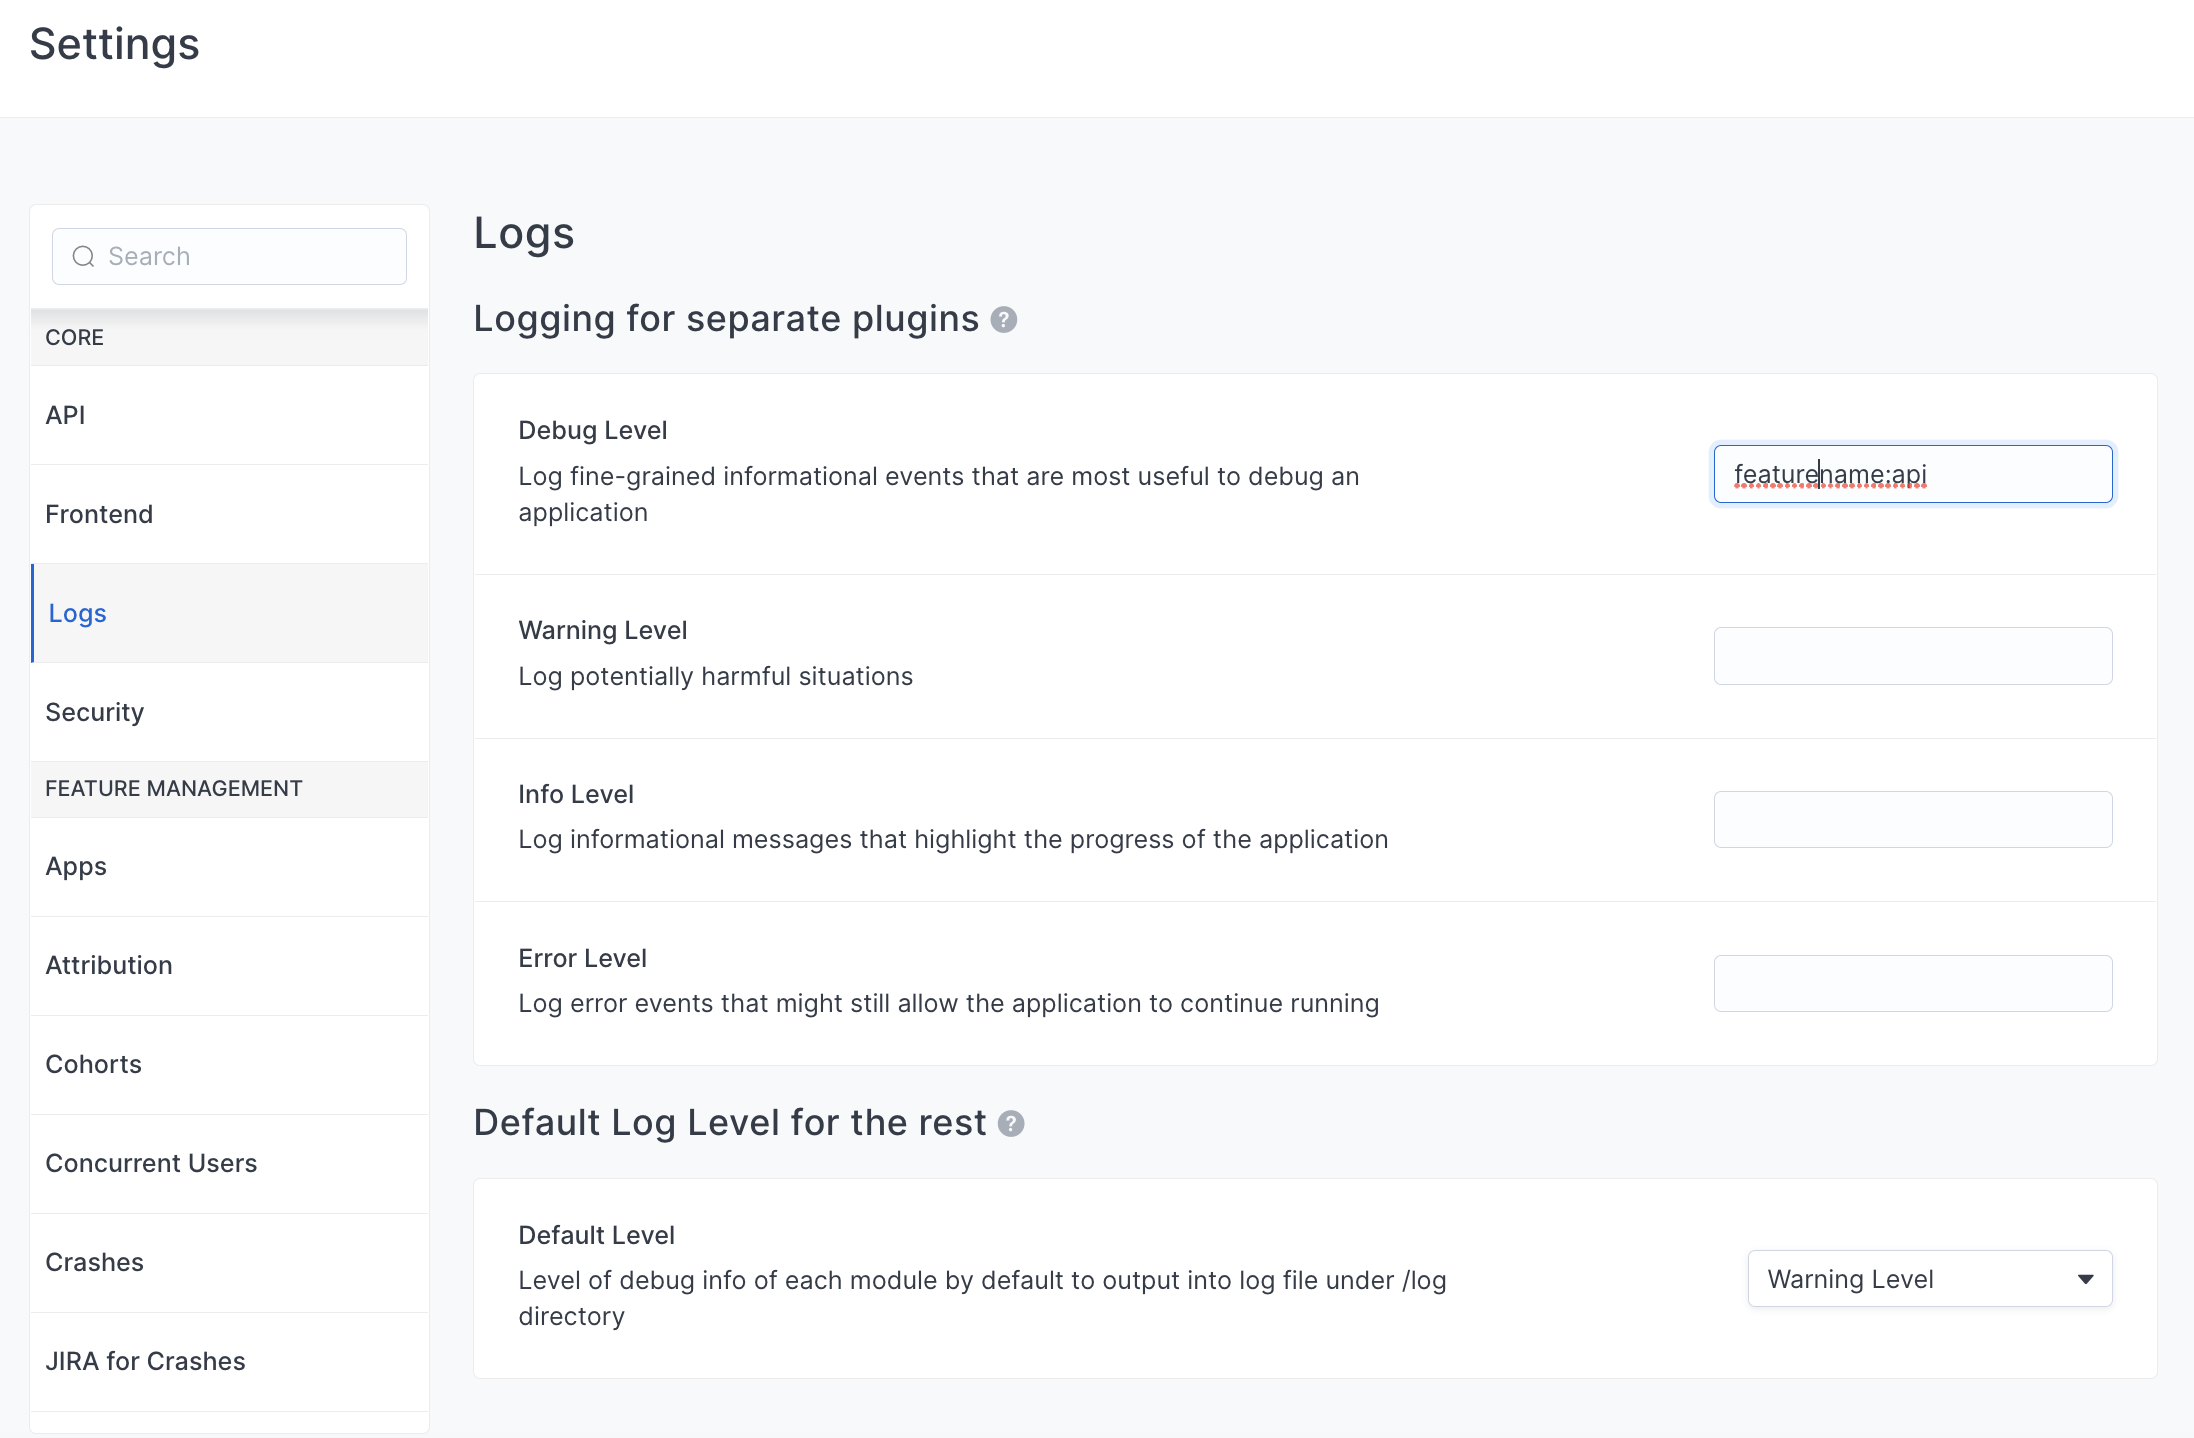Open Crashes settings

click(230, 1263)
